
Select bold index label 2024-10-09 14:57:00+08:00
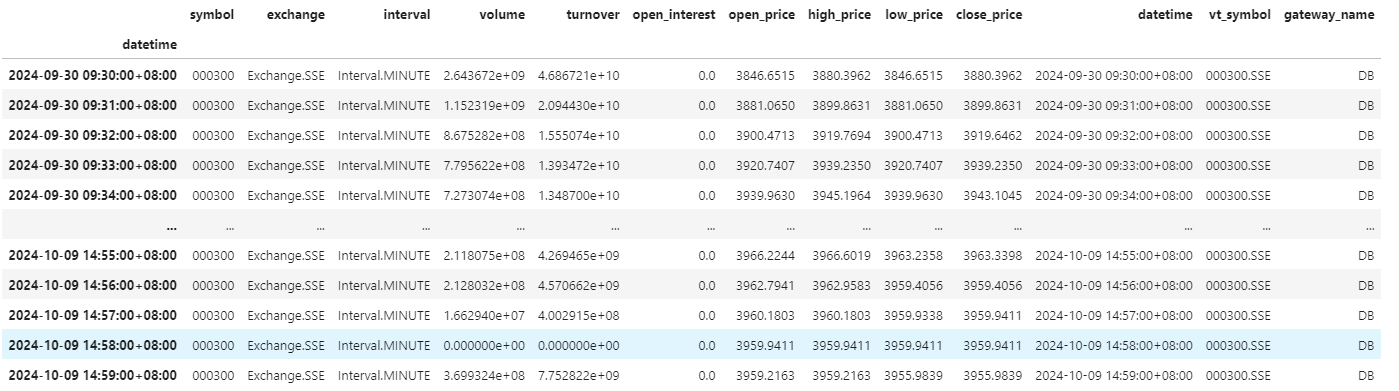click(93, 315)
